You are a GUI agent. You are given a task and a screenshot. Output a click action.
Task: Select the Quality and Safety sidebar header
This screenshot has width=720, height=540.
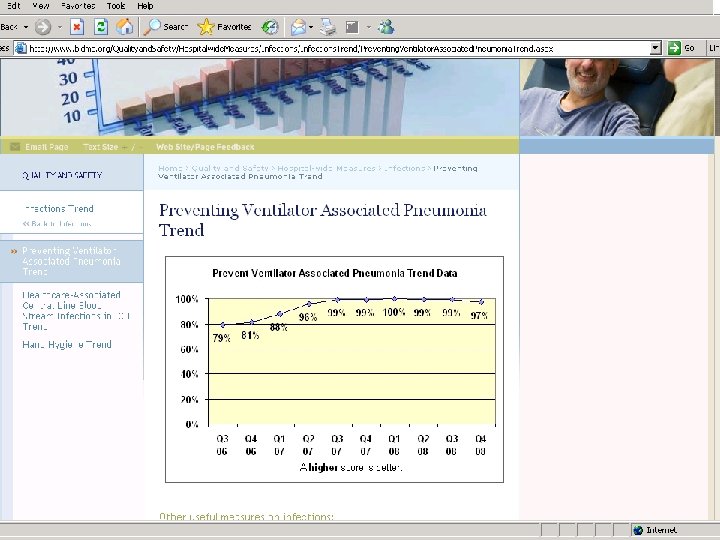[x=62, y=175]
